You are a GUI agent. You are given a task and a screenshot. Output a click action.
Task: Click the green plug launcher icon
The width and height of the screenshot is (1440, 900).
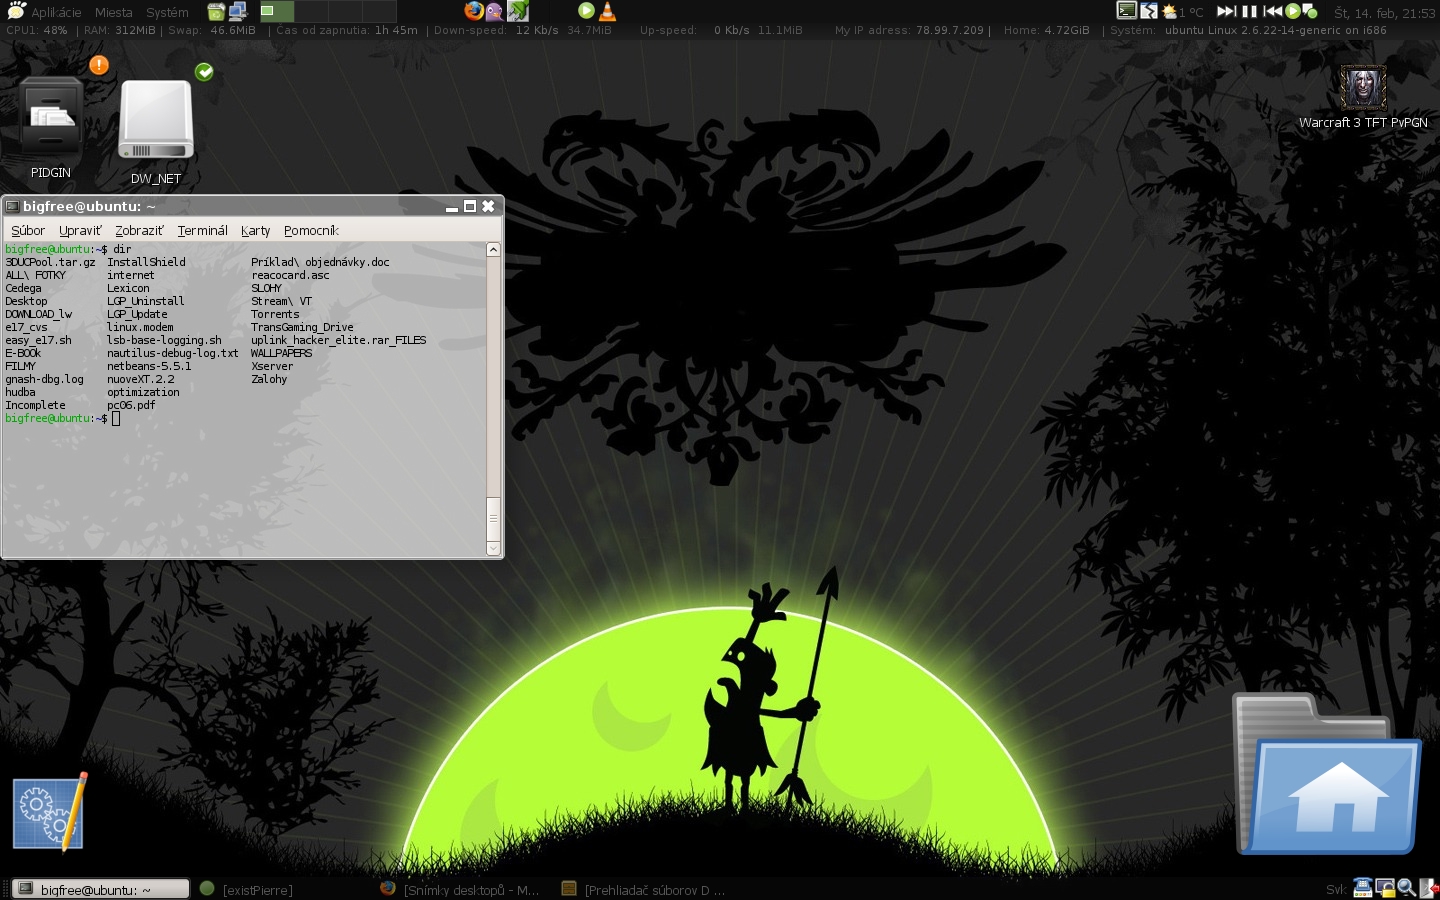coord(518,12)
